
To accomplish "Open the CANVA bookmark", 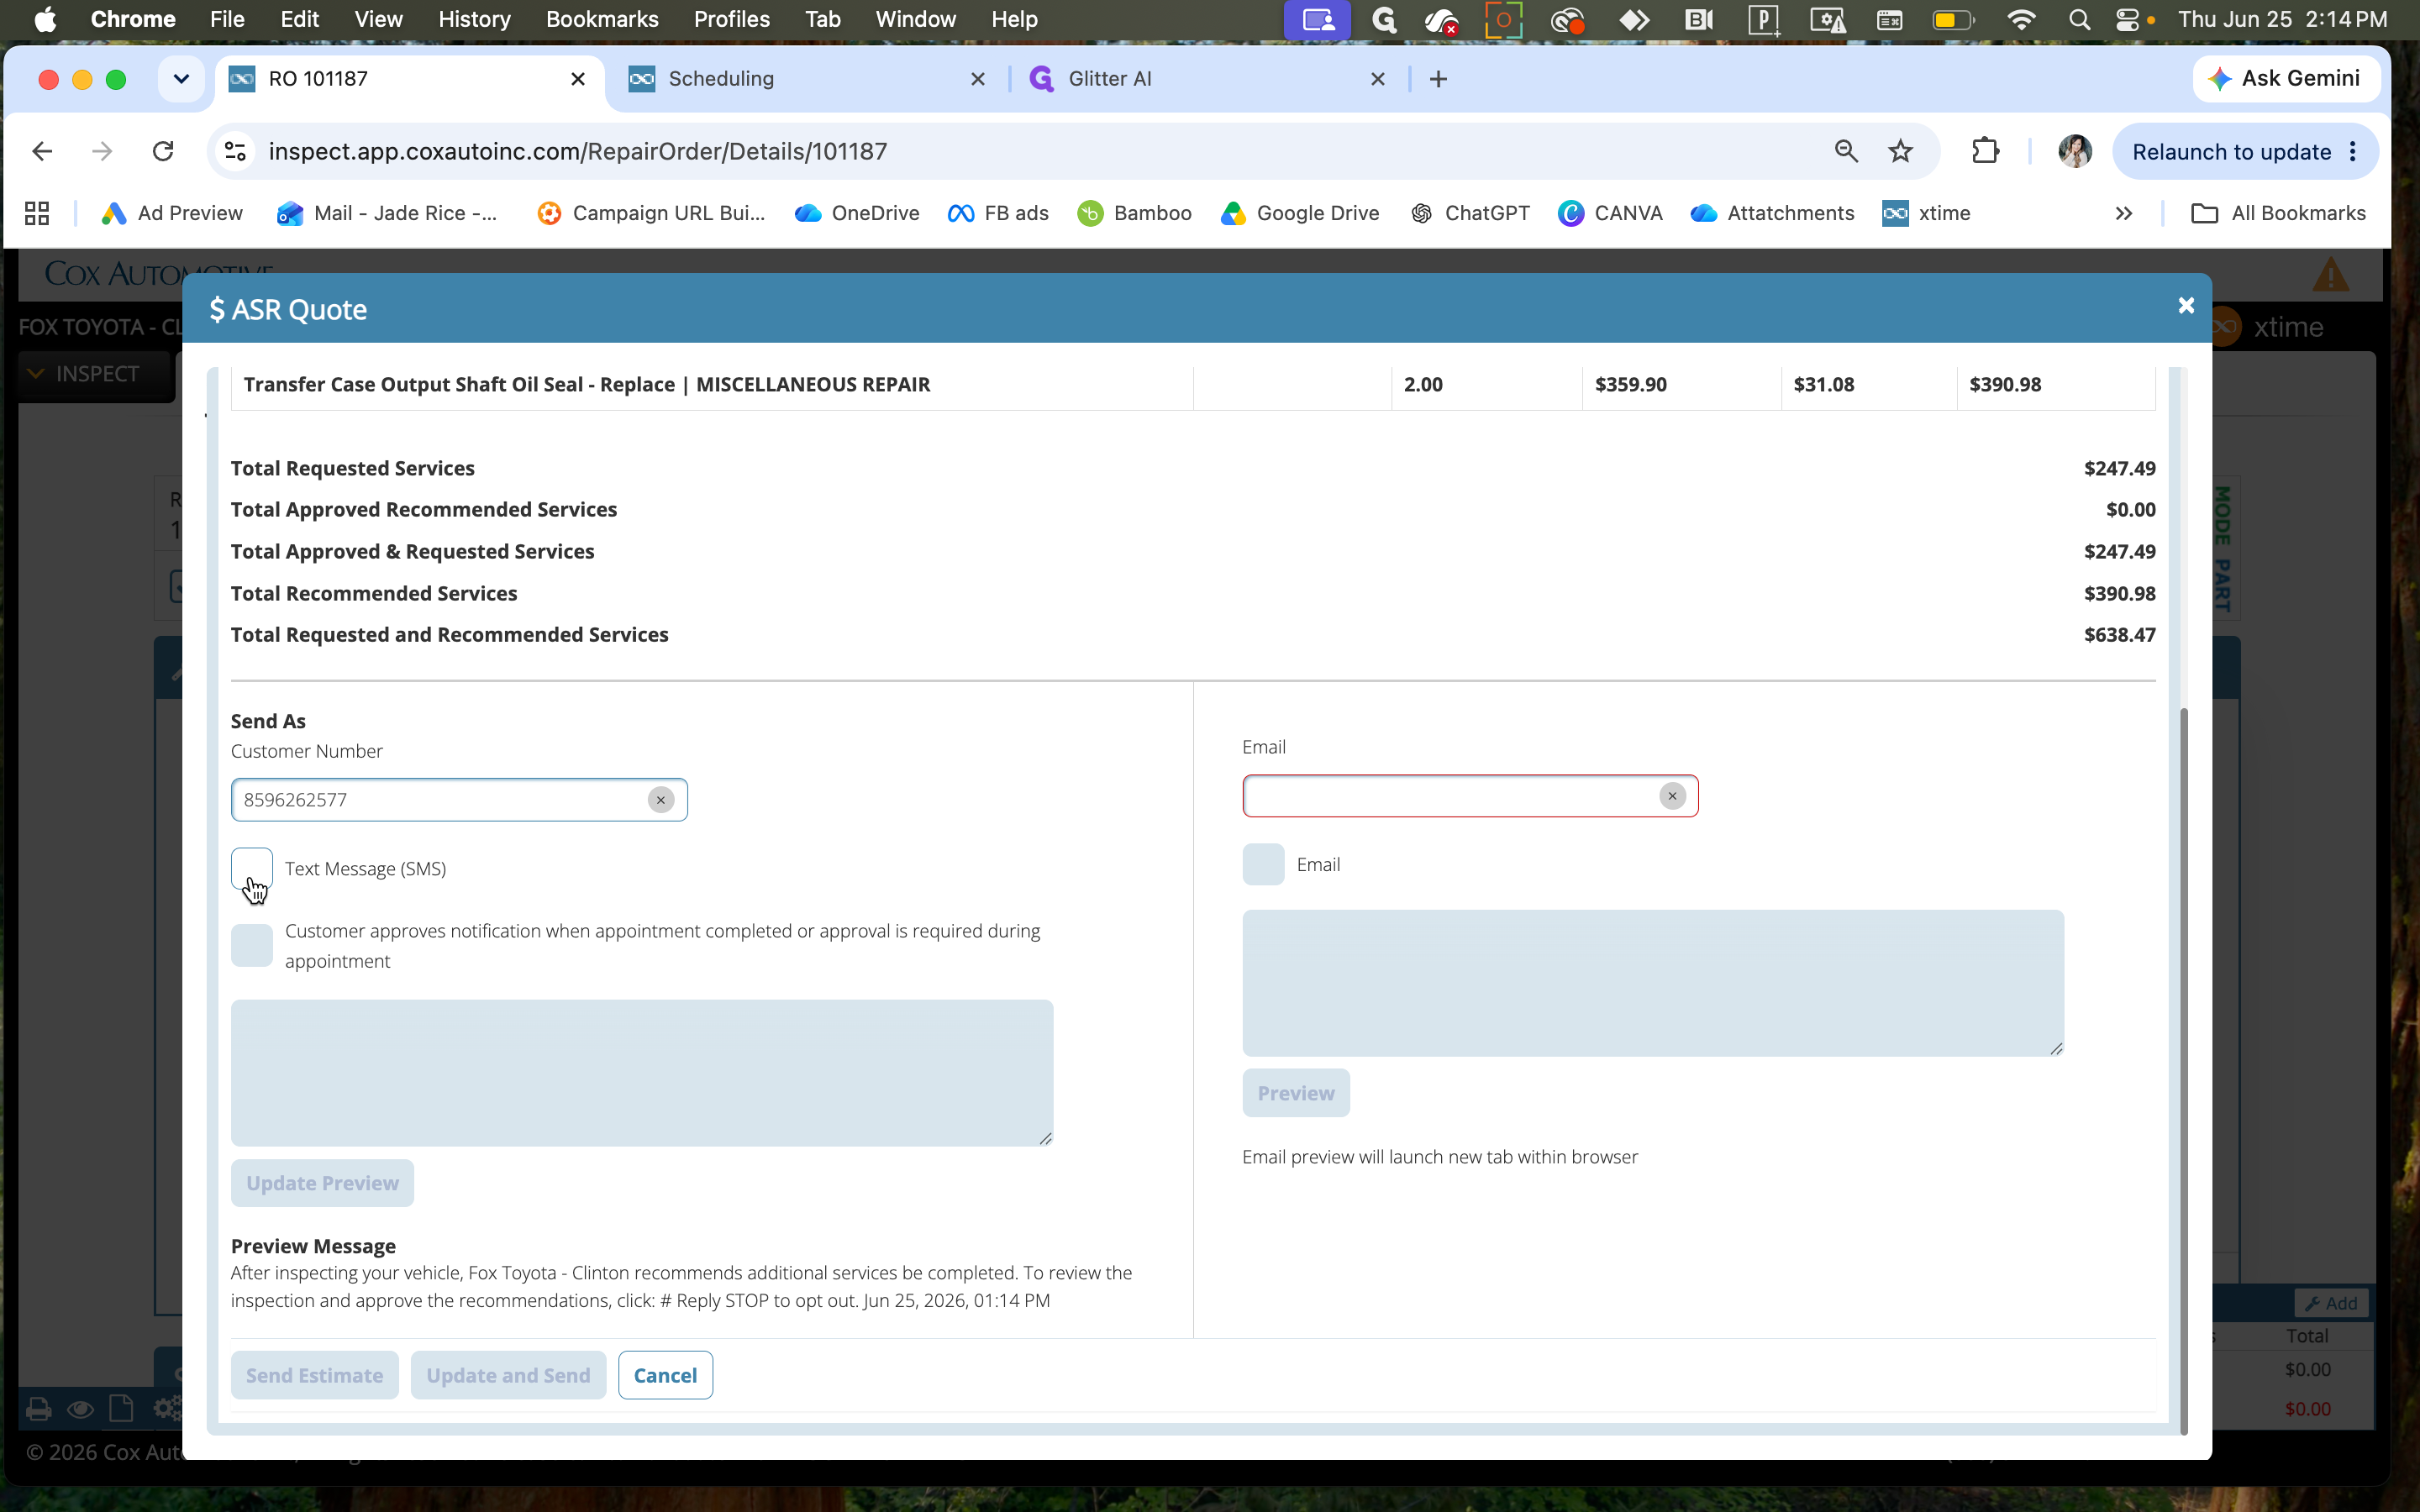I will pyautogui.click(x=1610, y=213).
